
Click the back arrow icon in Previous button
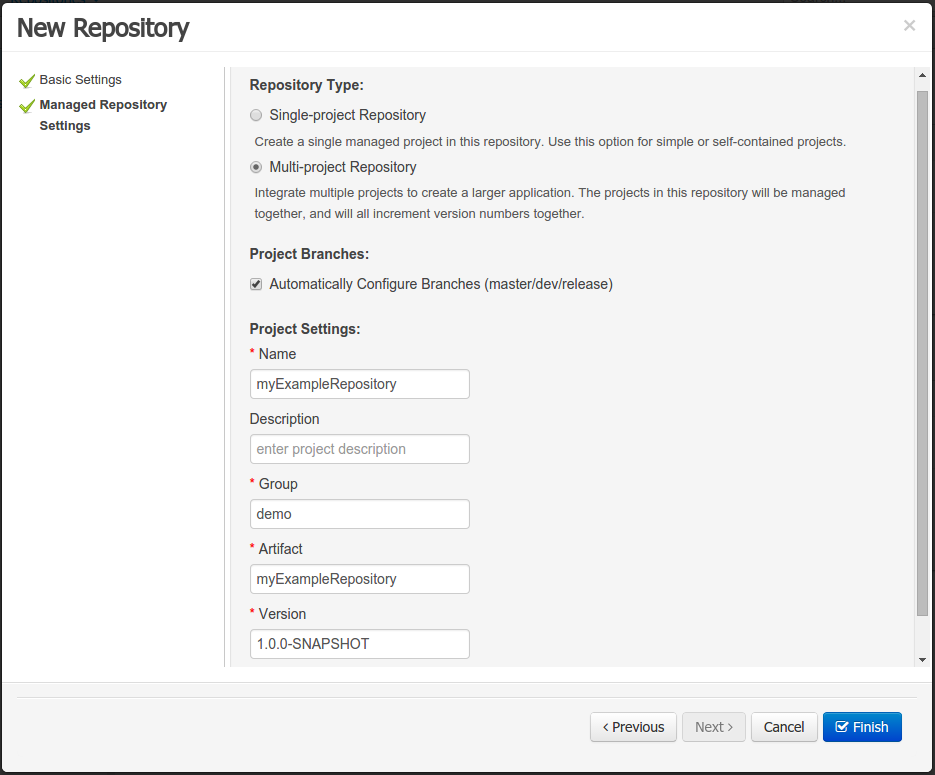(x=606, y=727)
